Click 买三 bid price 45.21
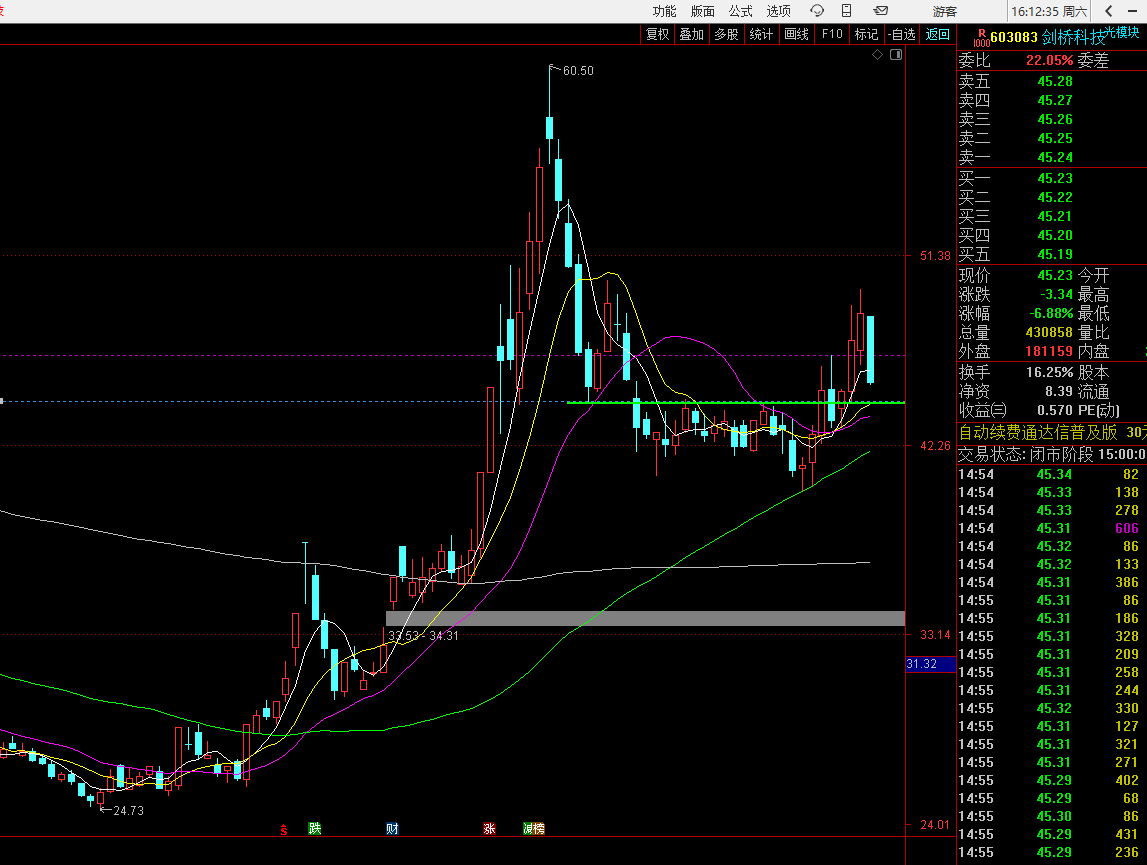The height and width of the screenshot is (865, 1147). (1055, 217)
